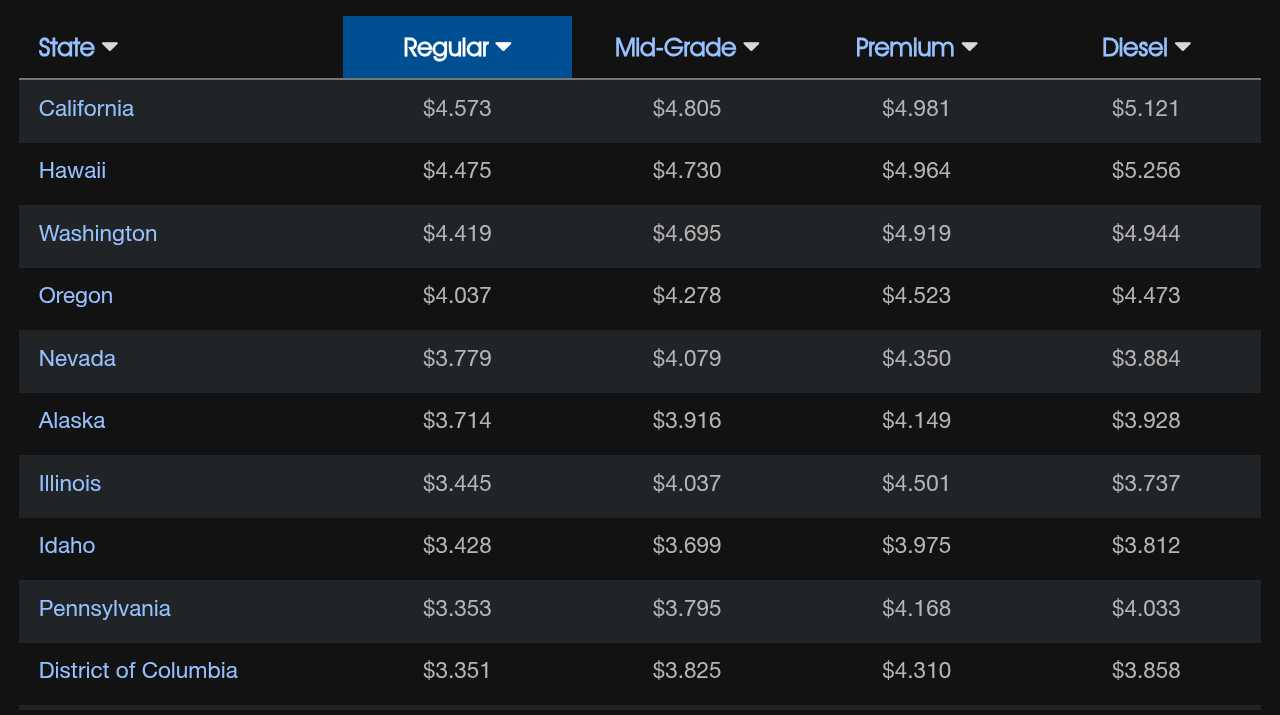Viewport: 1280px width, 715px height.
Task: Sort by Mid-Grade column header
Action: (675, 47)
